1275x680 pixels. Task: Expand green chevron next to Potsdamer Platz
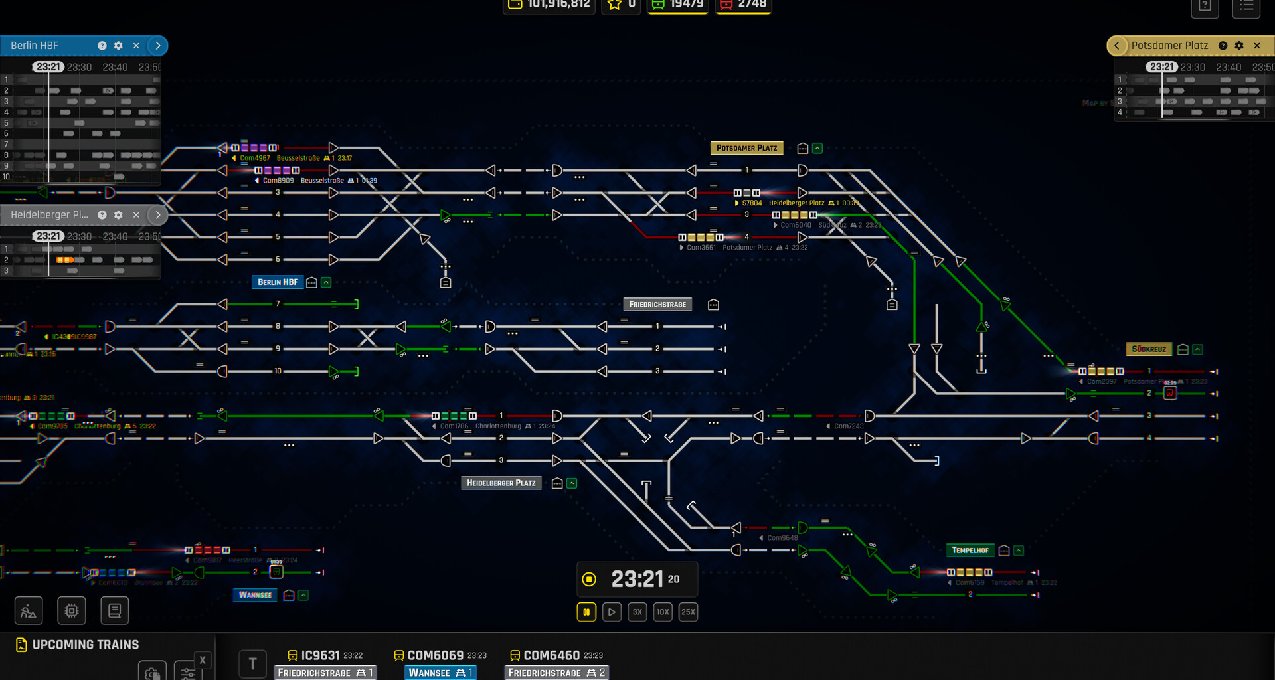coord(818,148)
